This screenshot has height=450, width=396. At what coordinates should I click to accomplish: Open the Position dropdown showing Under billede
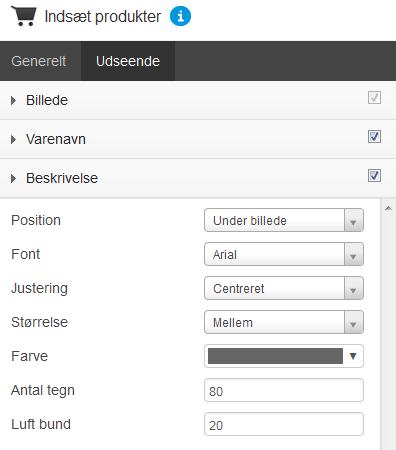pyautogui.click(x=284, y=220)
